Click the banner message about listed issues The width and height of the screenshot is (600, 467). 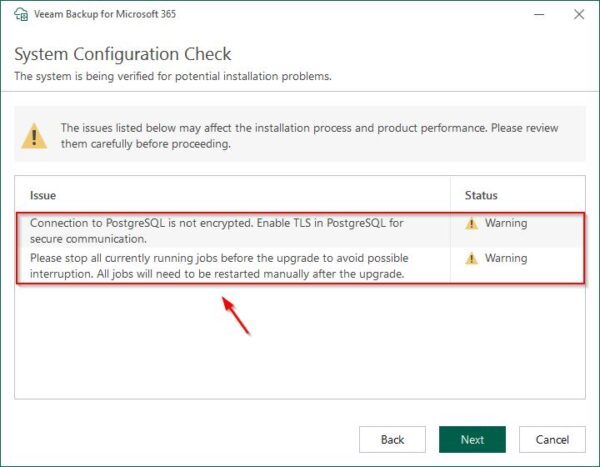(309, 136)
